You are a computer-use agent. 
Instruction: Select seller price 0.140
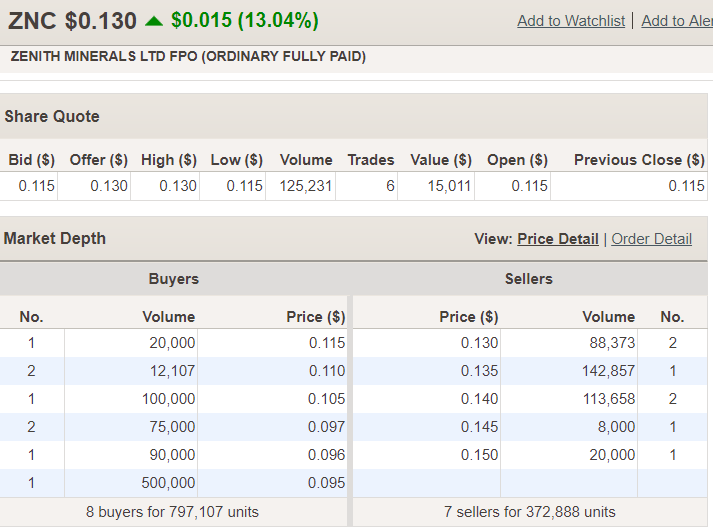tap(479, 399)
